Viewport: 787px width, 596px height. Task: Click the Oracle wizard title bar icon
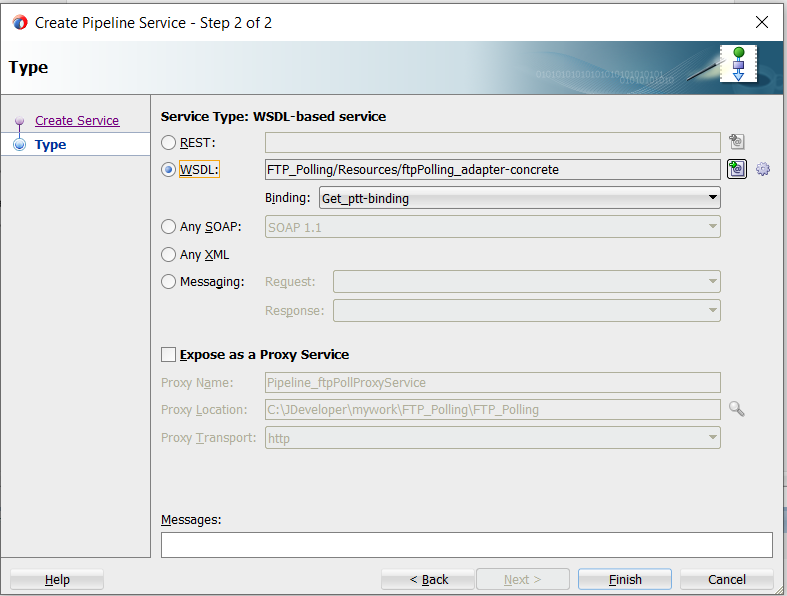pos(20,22)
